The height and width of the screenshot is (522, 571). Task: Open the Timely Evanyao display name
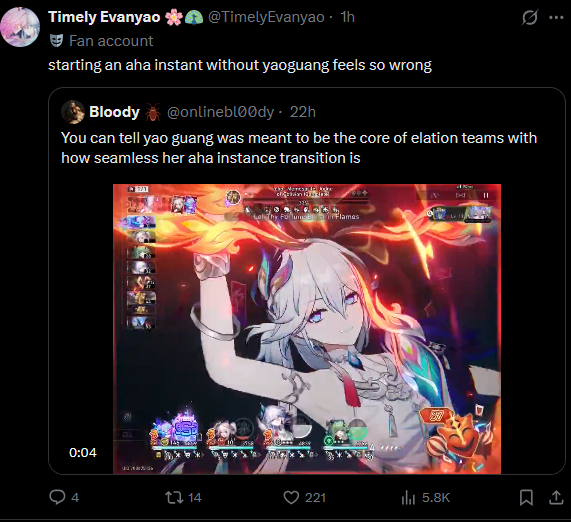tap(104, 17)
